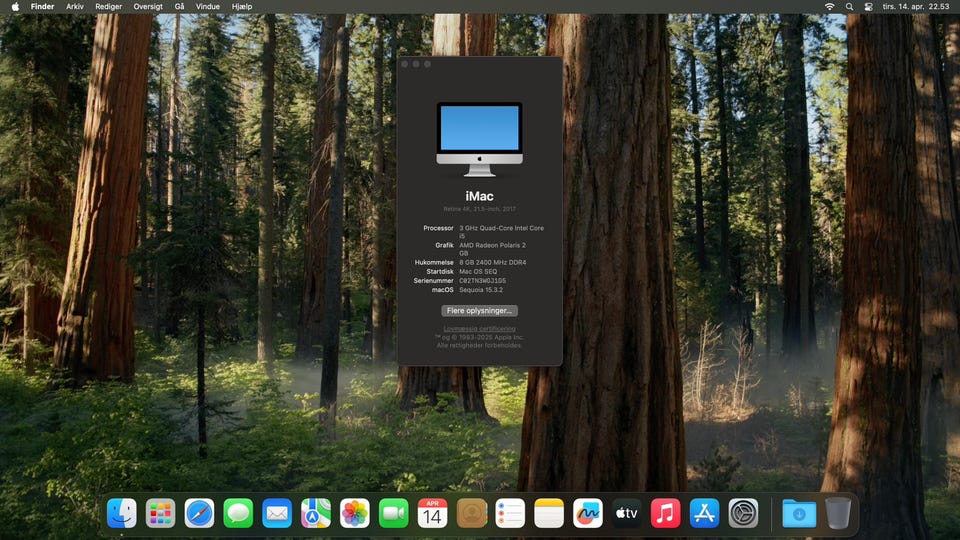Open Spotlight search magnifier icon
960x540 pixels.
click(x=849, y=6)
